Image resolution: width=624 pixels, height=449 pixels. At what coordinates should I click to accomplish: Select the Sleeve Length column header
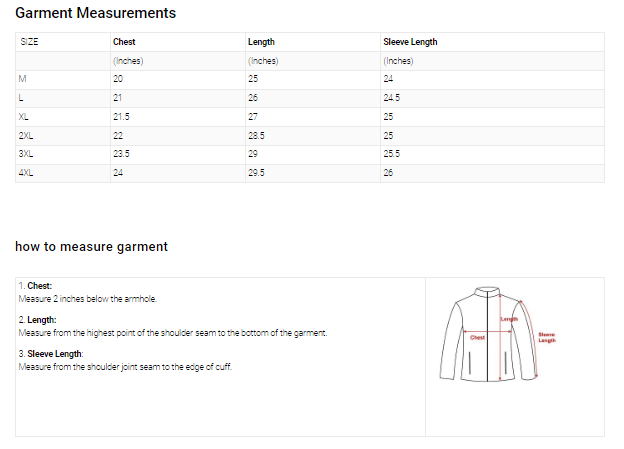(x=410, y=42)
